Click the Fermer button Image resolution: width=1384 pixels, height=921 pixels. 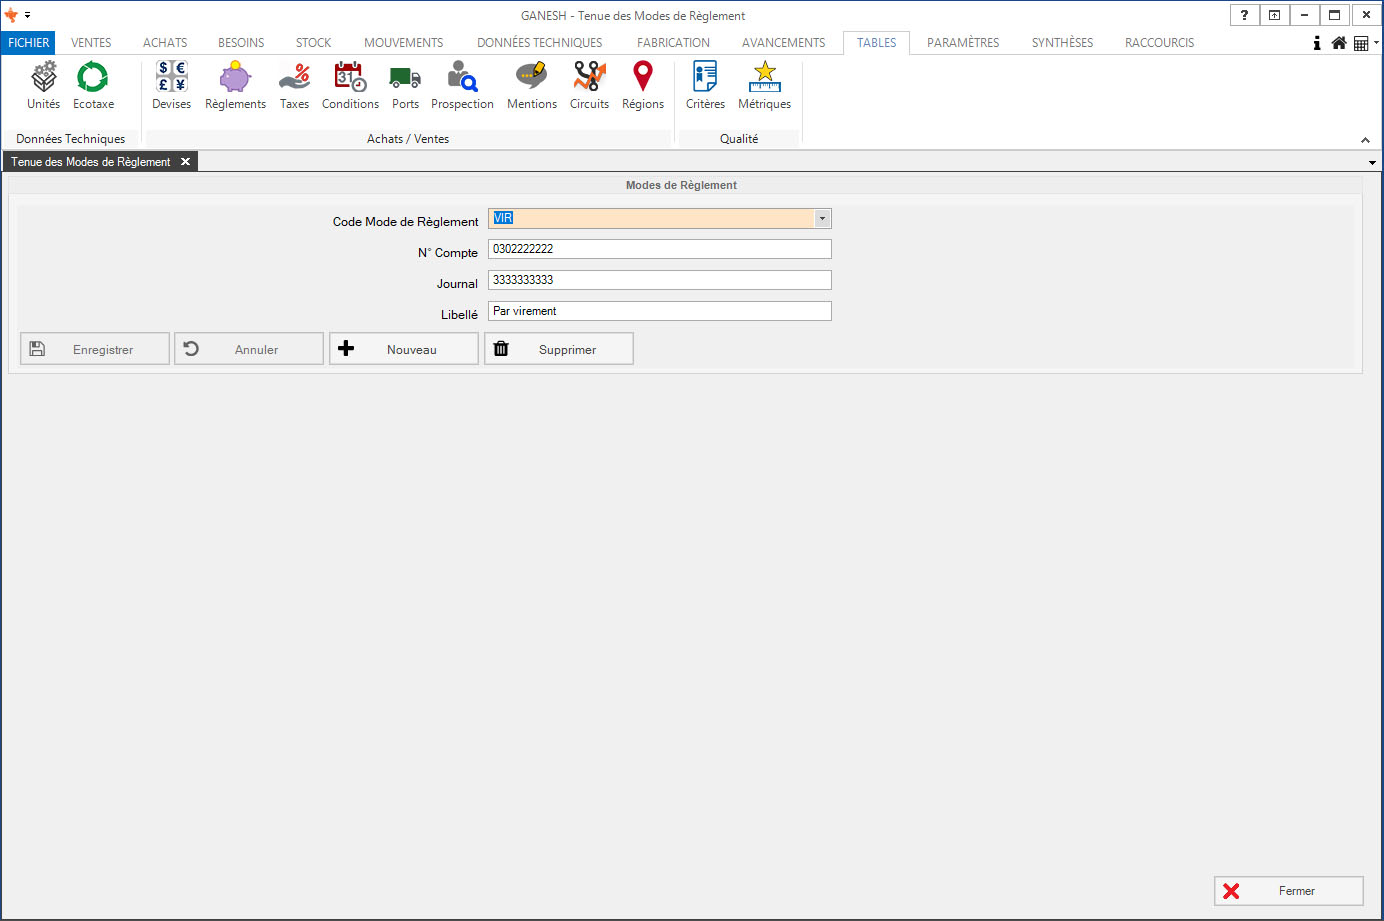[1288, 891]
